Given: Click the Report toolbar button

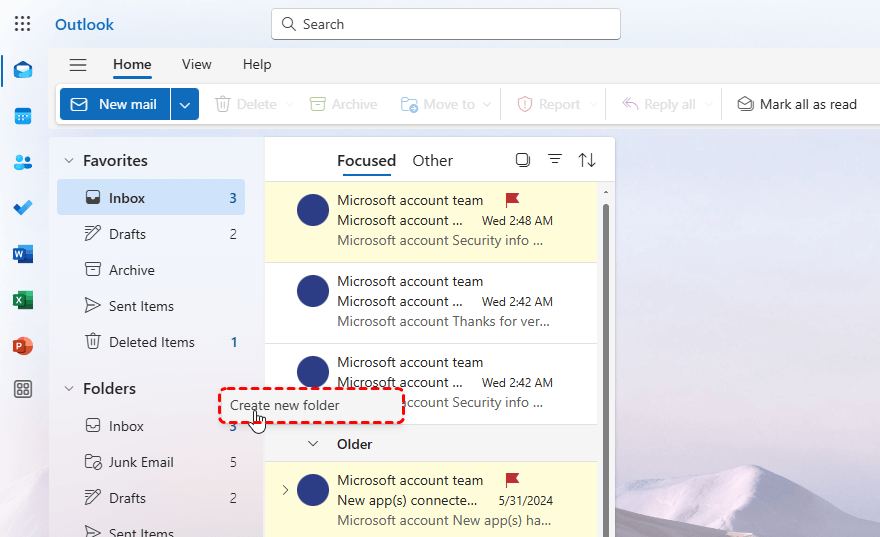Looking at the screenshot, I should [549, 104].
